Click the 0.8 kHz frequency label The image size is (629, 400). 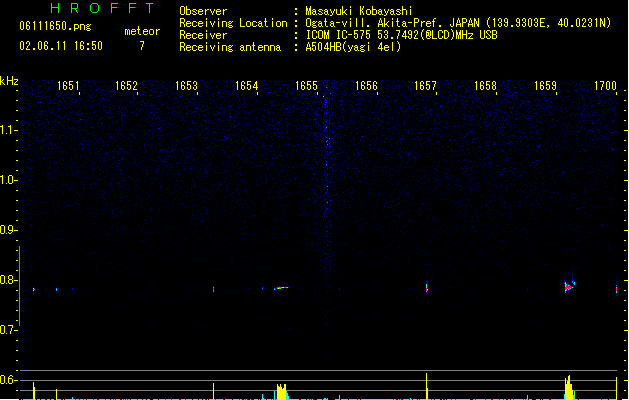point(8,280)
